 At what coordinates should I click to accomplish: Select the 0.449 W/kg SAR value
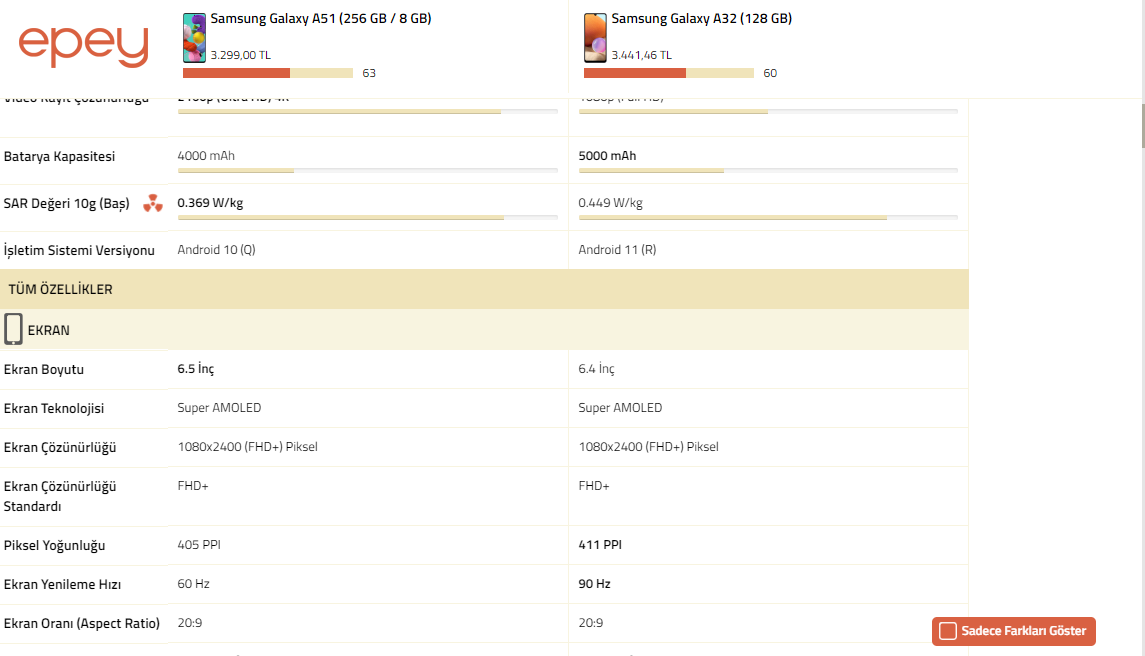610,203
